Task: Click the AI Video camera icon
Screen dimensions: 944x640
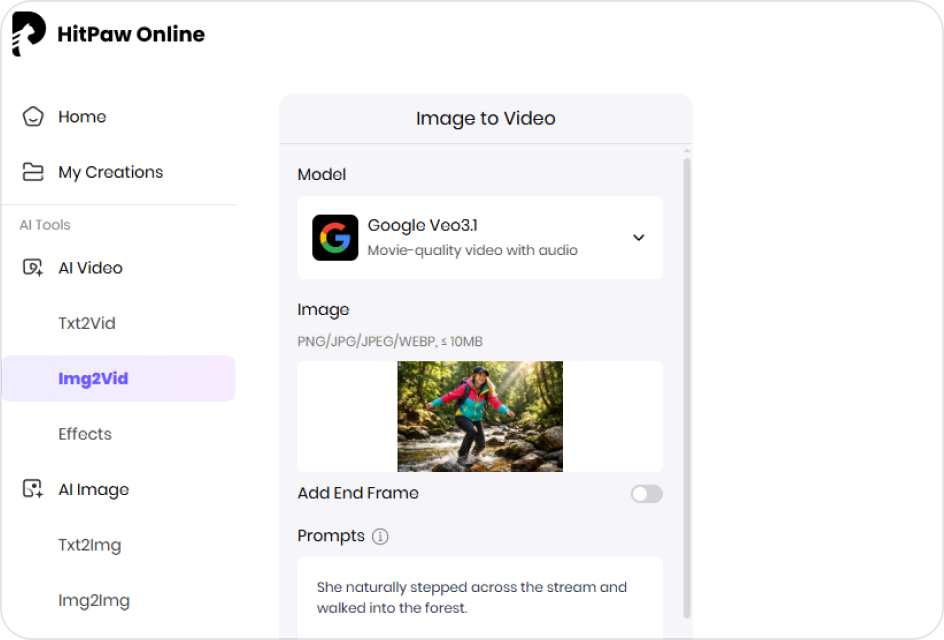Action: point(30,267)
